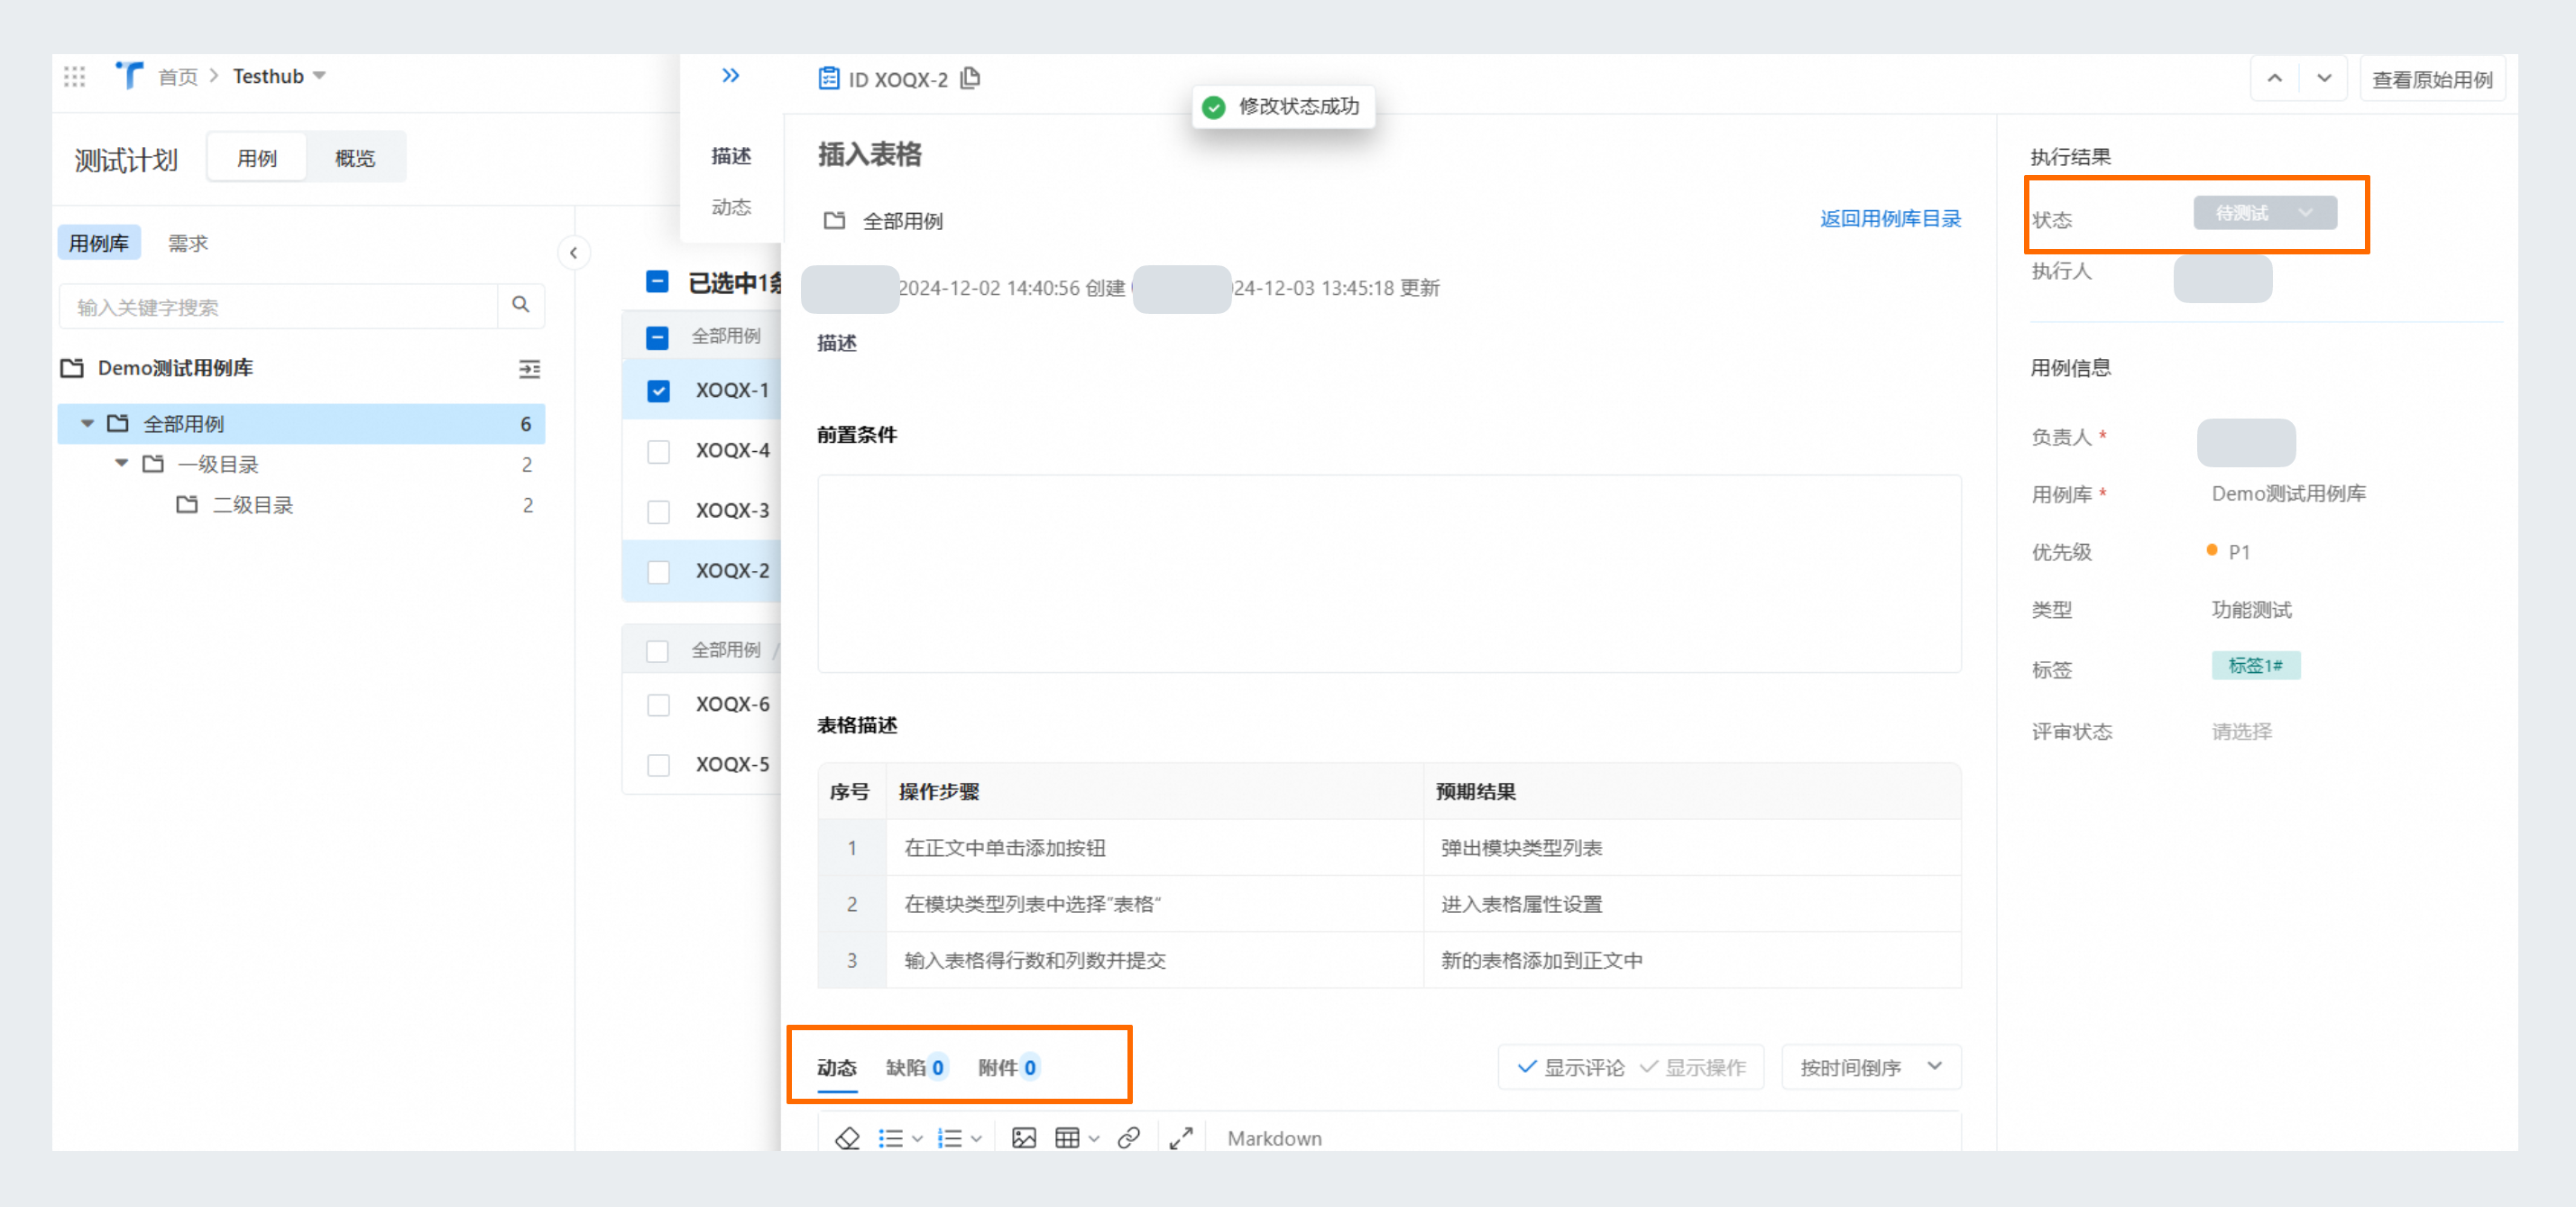
Task: Open the 状态 待测试 dropdown
Action: tap(2265, 213)
